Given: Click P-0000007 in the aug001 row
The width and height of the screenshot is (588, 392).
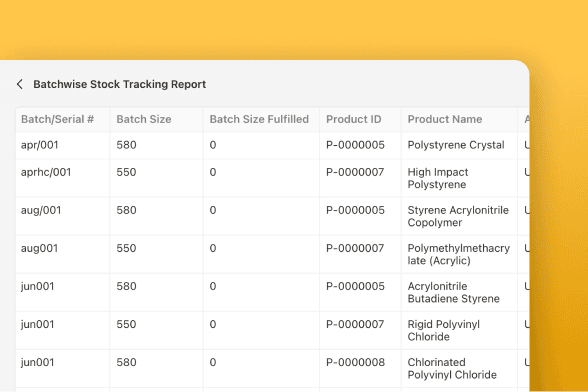Looking at the screenshot, I should coord(355,248).
